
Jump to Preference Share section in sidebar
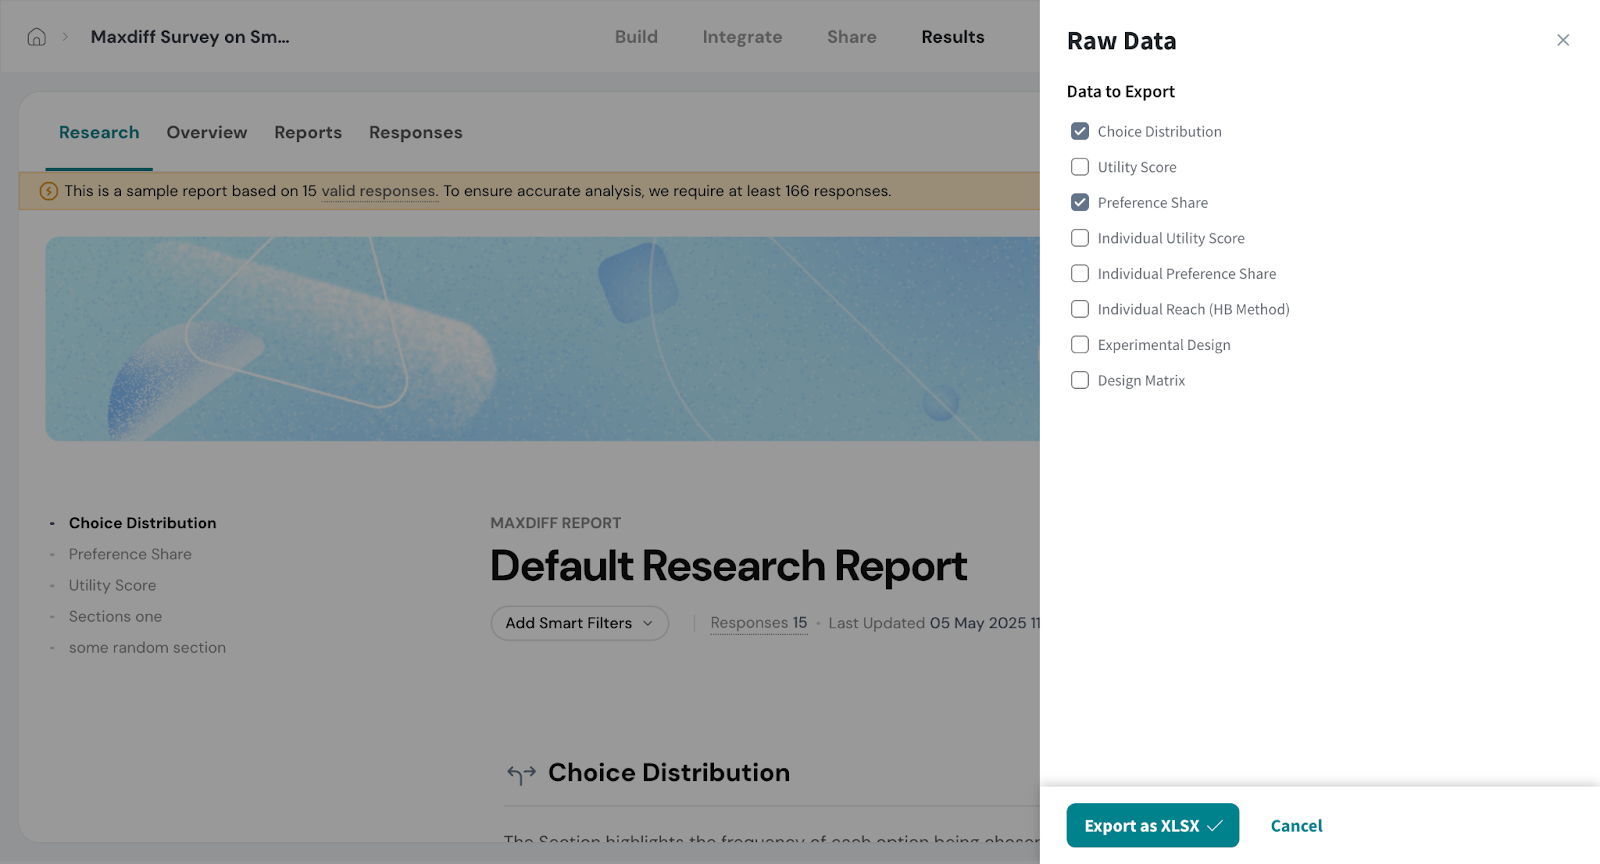point(130,554)
